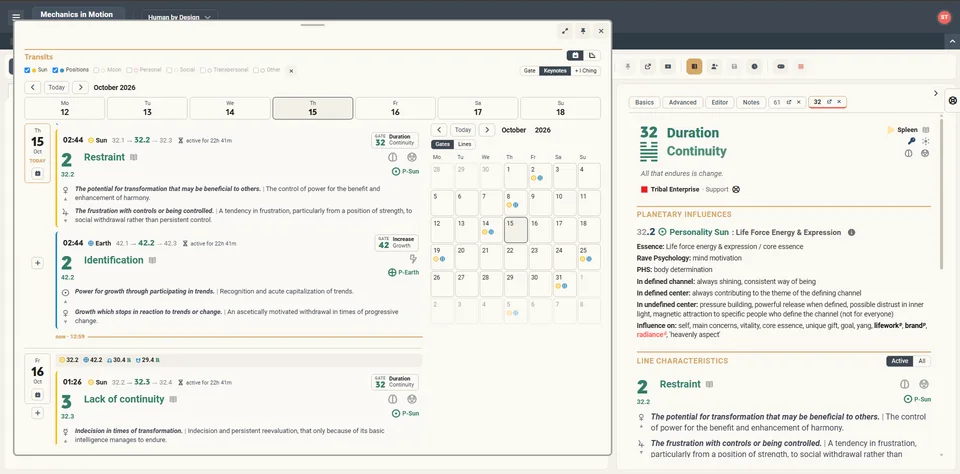Image resolution: width=960 pixels, height=474 pixels.
Task: Click open-external icon in right panel toolbar
Action: pyautogui.click(x=648, y=67)
